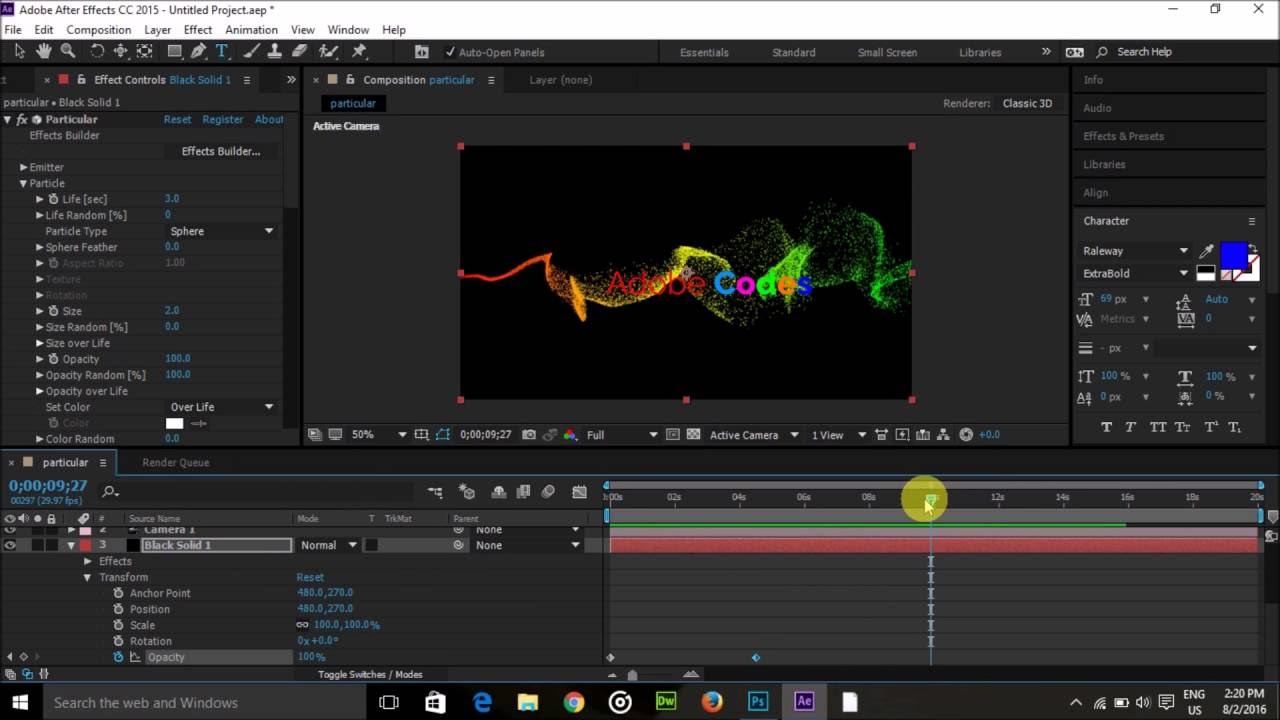Screen dimensions: 1280x720
Task: Toggle the transparency grid icon
Action: coord(692,435)
